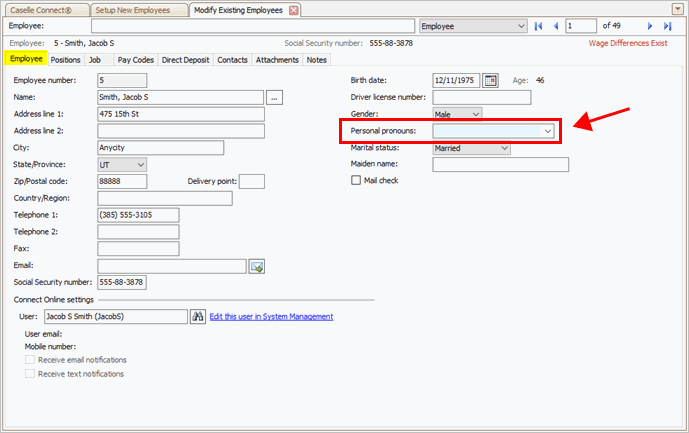Click Edit this user in System Management
This screenshot has width=689, height=433.
pyautogui.click(x=271, y=316)
